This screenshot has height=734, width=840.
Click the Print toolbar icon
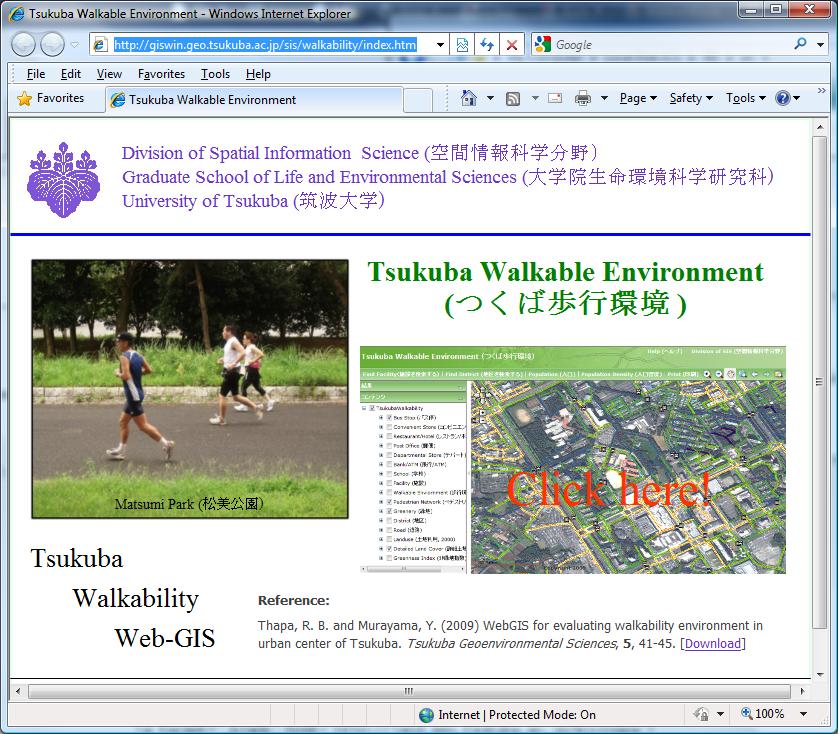click(x=583, y=98)
